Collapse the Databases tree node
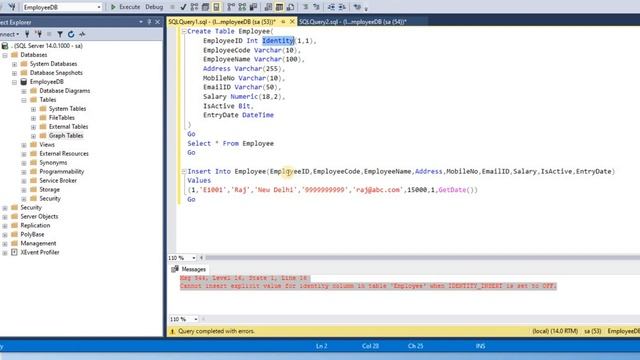Screen dimensions: 640x360 click(5, 55)
